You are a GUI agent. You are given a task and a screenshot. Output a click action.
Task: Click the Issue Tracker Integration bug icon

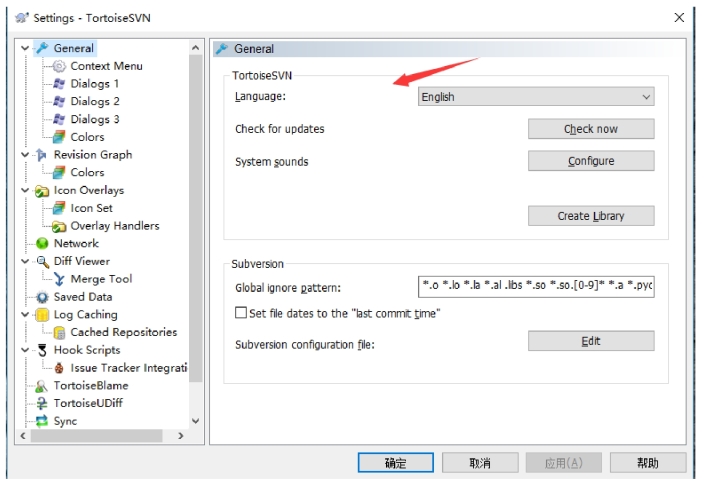pos(59,368)
